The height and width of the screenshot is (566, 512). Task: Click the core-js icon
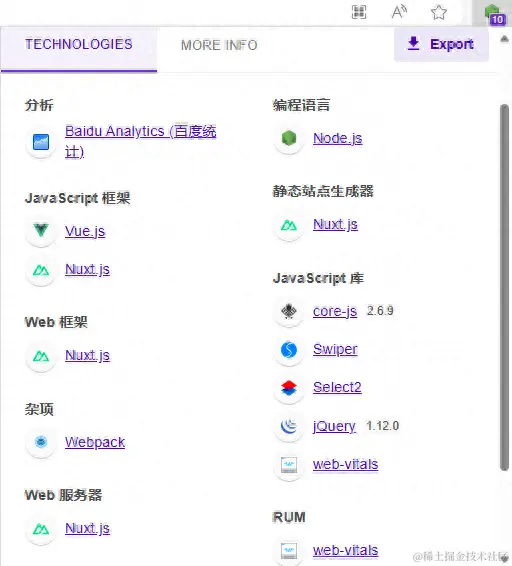(x=289, y=311)
